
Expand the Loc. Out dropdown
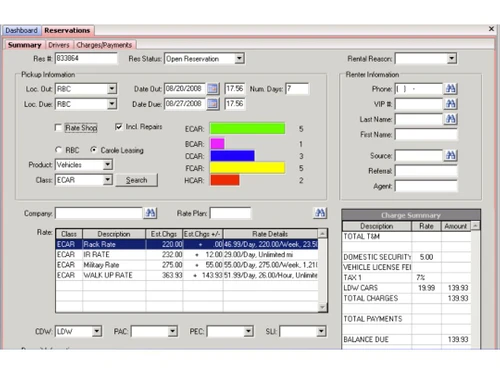[112, 89]
